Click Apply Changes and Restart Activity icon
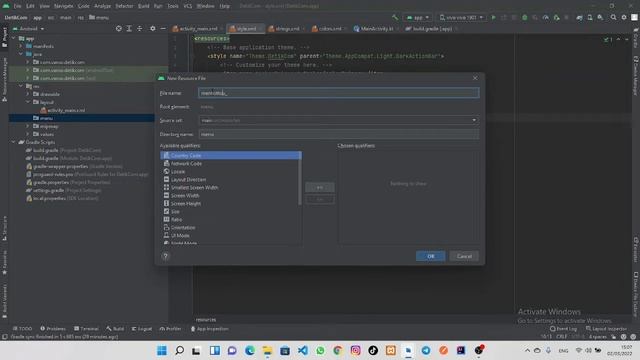 [504, 18]
